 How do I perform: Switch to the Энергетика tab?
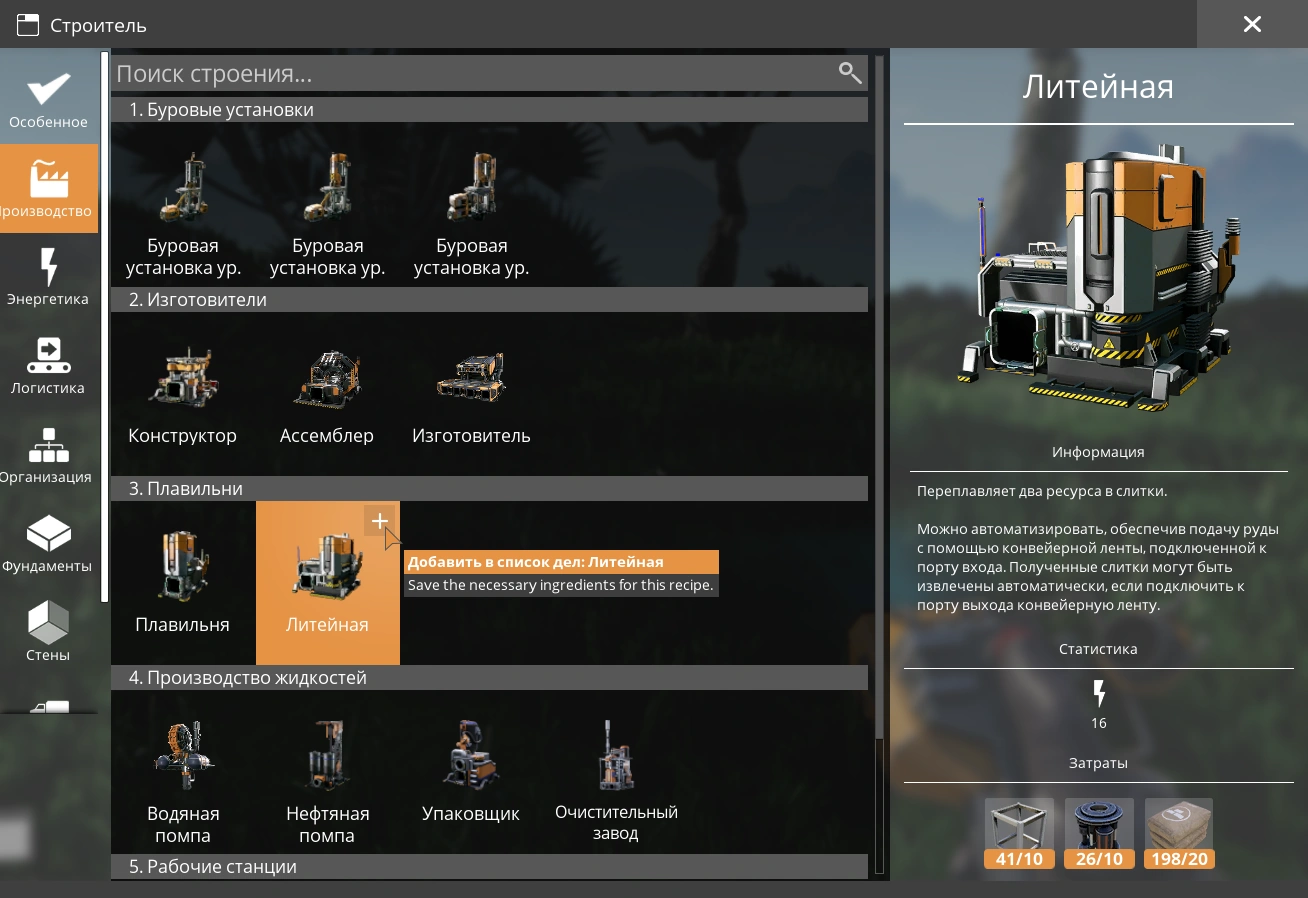click(49, 277)
